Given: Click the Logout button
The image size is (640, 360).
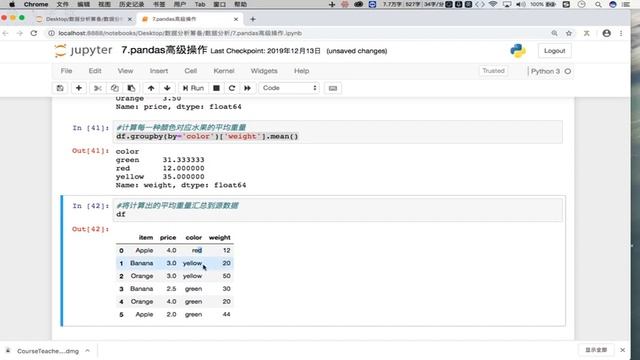Looking at the screenshot, I should [554, 51].
